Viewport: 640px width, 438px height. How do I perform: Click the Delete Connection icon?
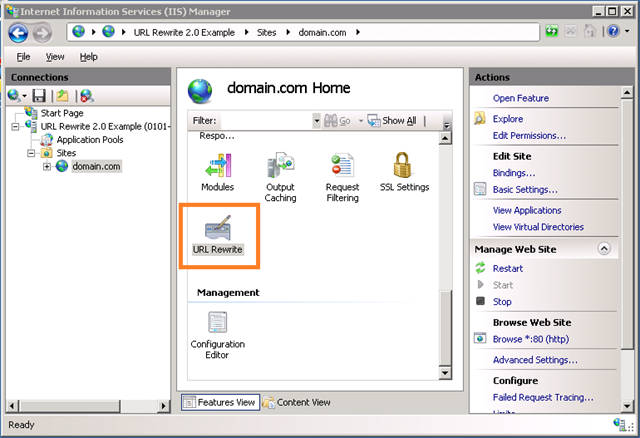87,96
